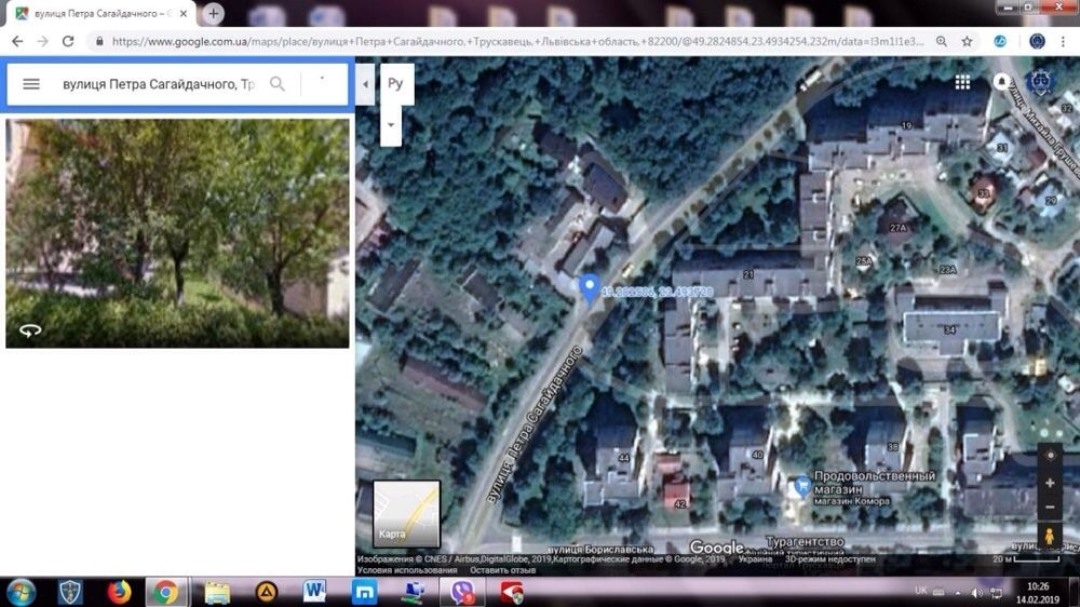This screenshot has width=1080, height=607.
Task: Click the search magnifier in Maps search box
Action: [278, 84]
